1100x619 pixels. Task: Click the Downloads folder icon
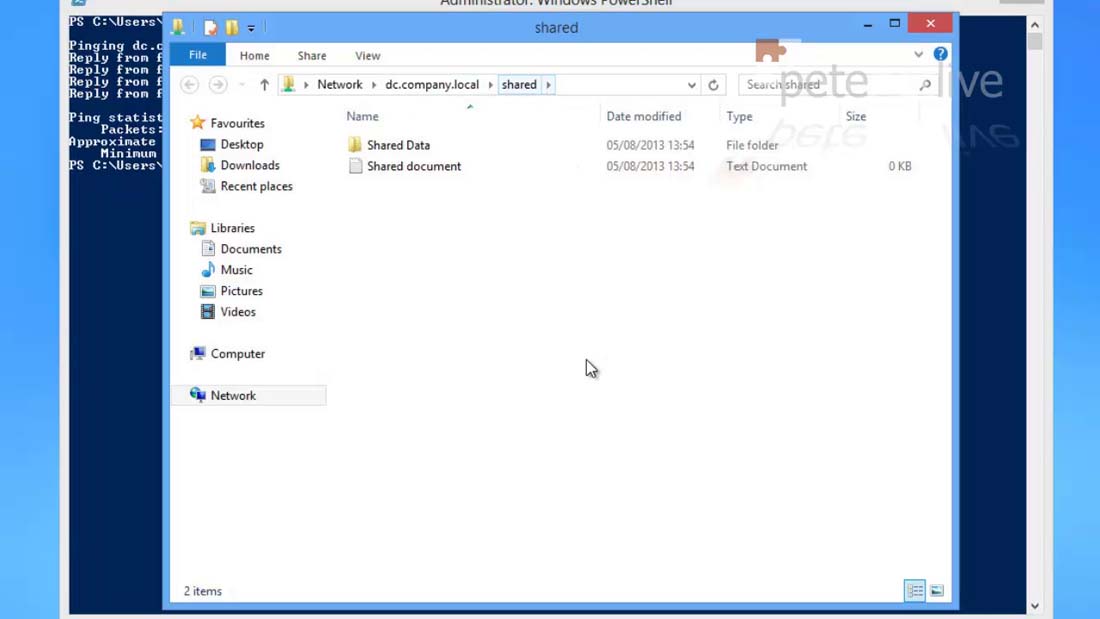[208, 165]
